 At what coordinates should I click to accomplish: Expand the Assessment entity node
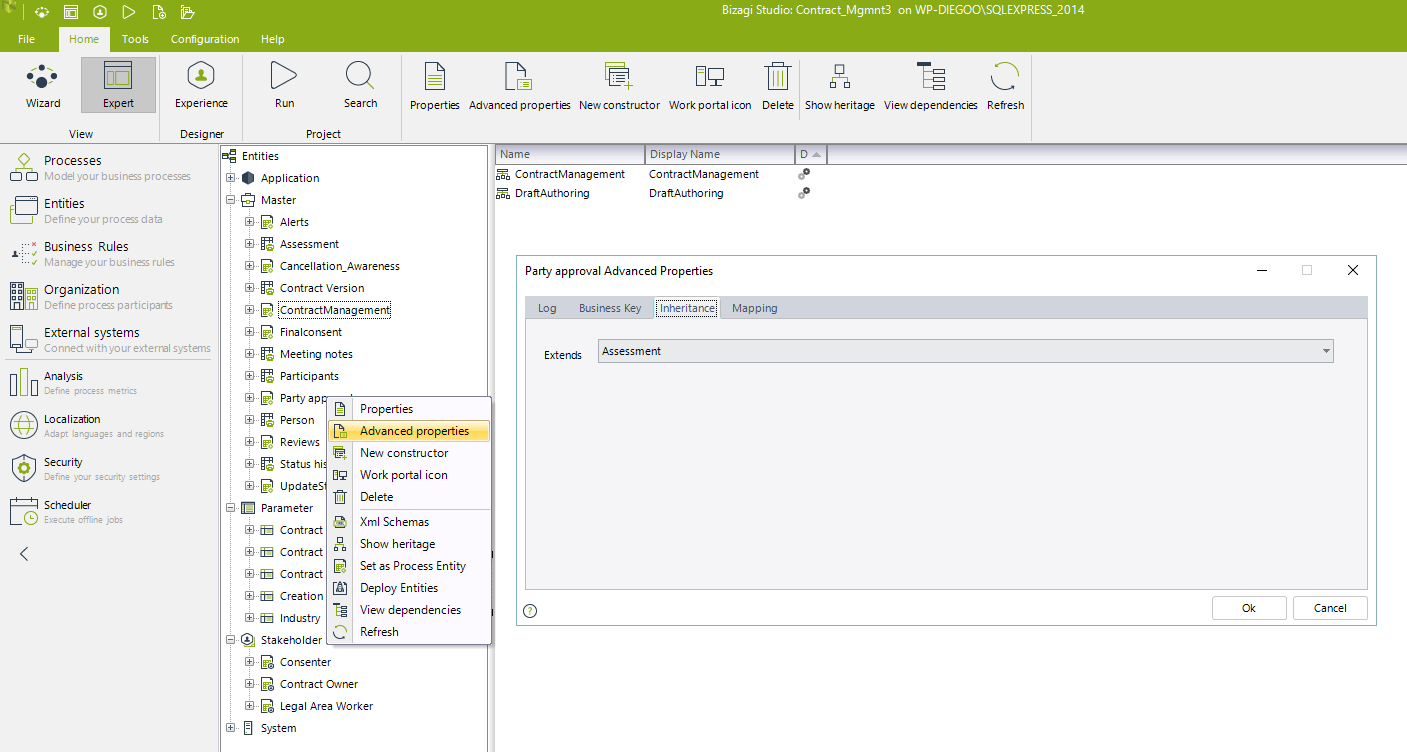(x=249, y=244)
